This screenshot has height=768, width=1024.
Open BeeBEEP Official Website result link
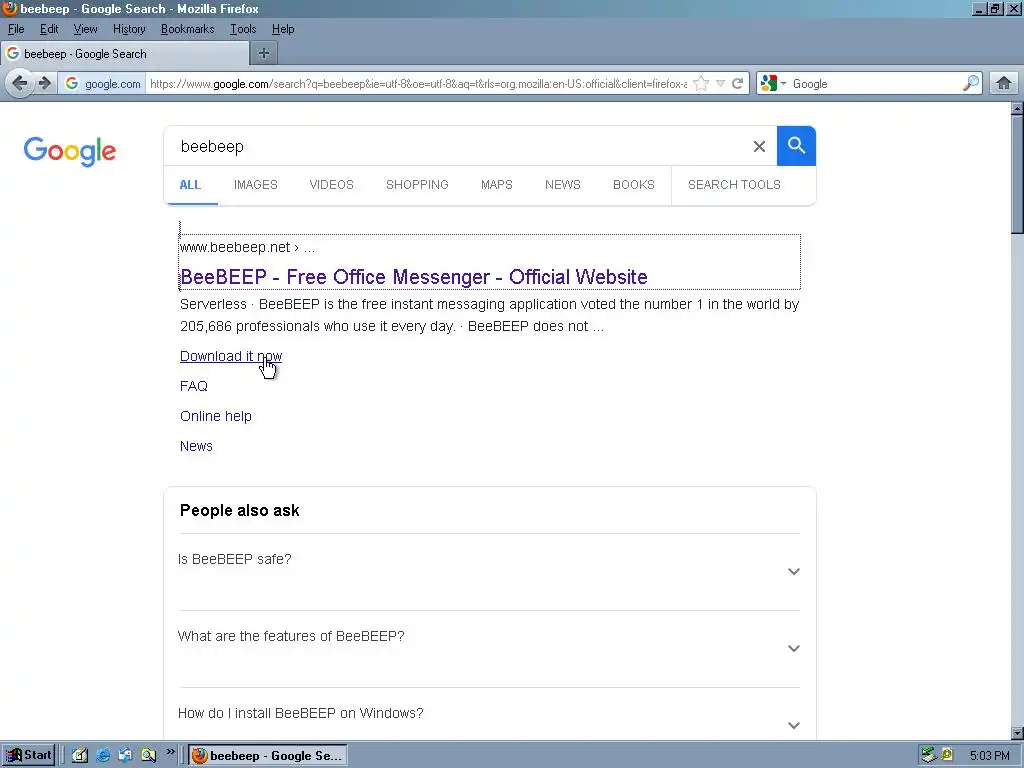tap(413, 277)
